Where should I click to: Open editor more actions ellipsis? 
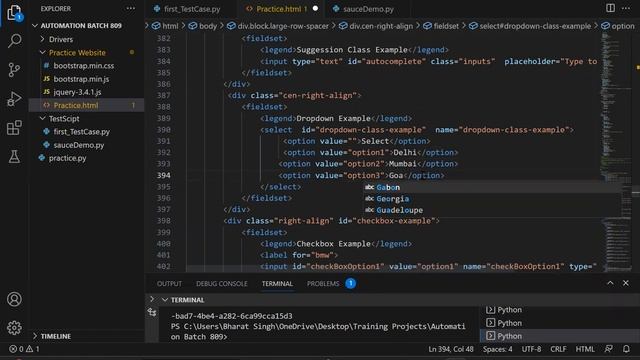(626, 8)
